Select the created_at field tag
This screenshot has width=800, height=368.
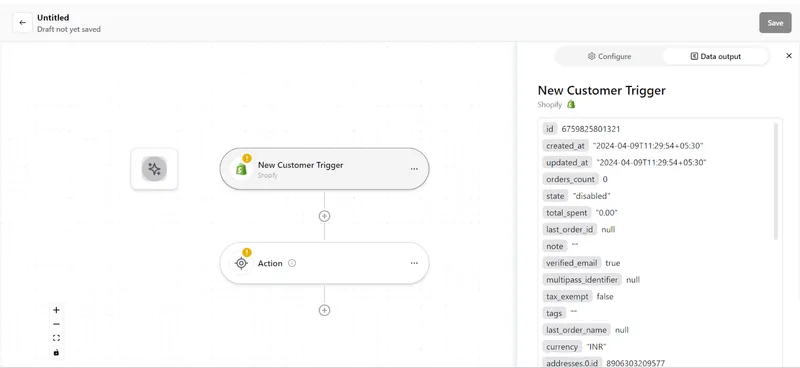point(565,146)
